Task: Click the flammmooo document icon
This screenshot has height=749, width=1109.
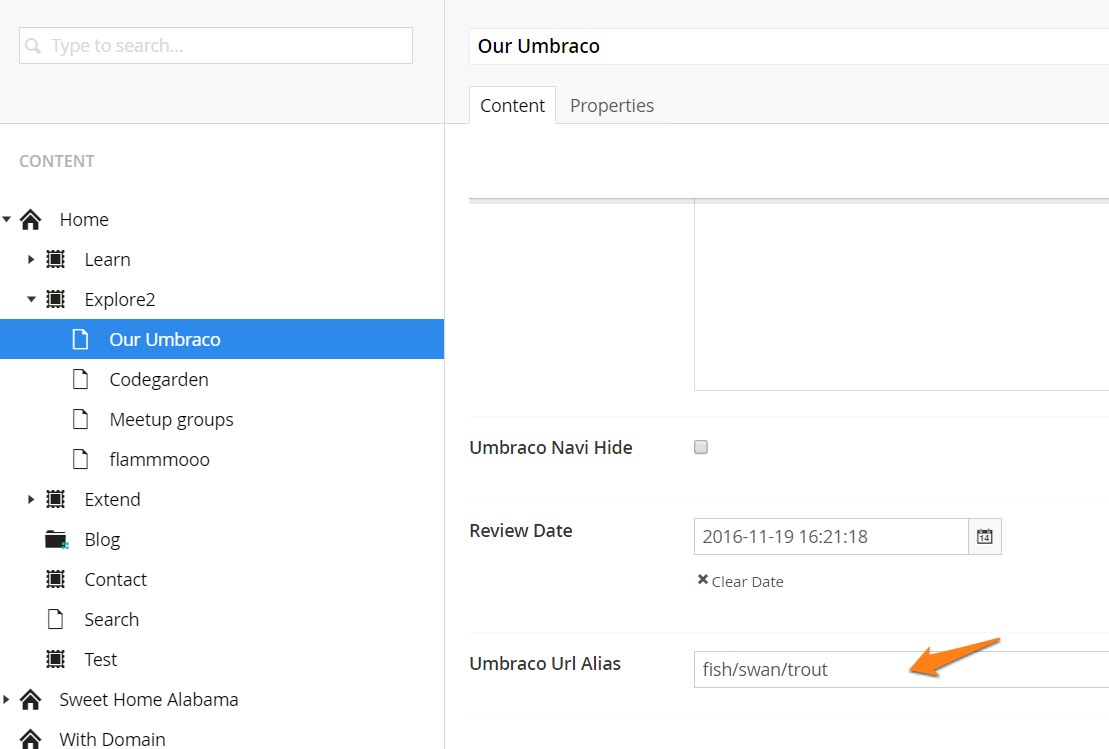Action: coord(81,460)
